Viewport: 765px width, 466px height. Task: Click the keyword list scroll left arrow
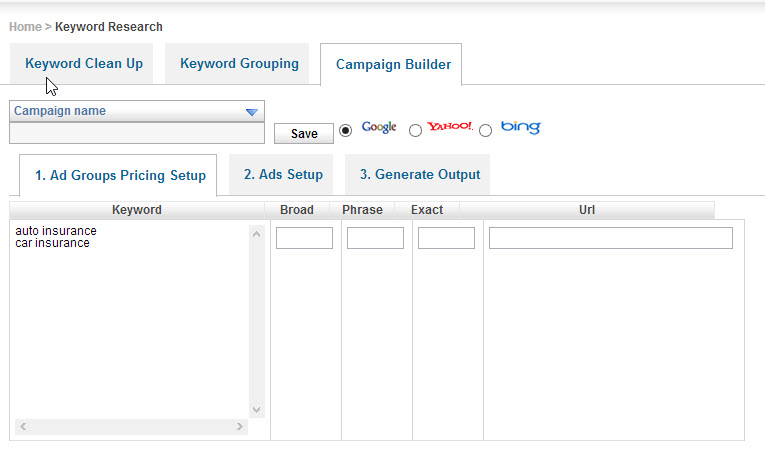point(23,426)
